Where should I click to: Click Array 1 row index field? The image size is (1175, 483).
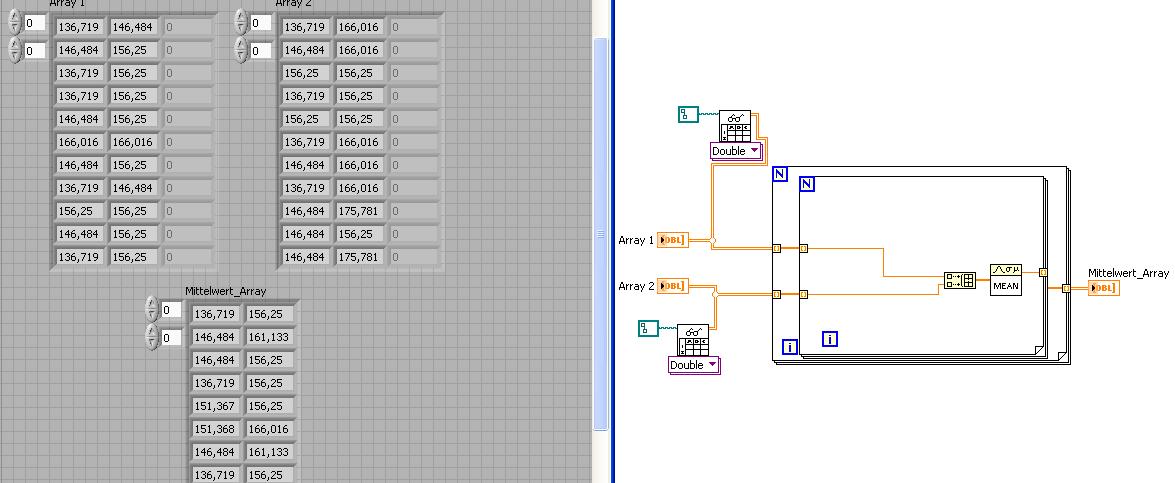[x=35, y=23]
